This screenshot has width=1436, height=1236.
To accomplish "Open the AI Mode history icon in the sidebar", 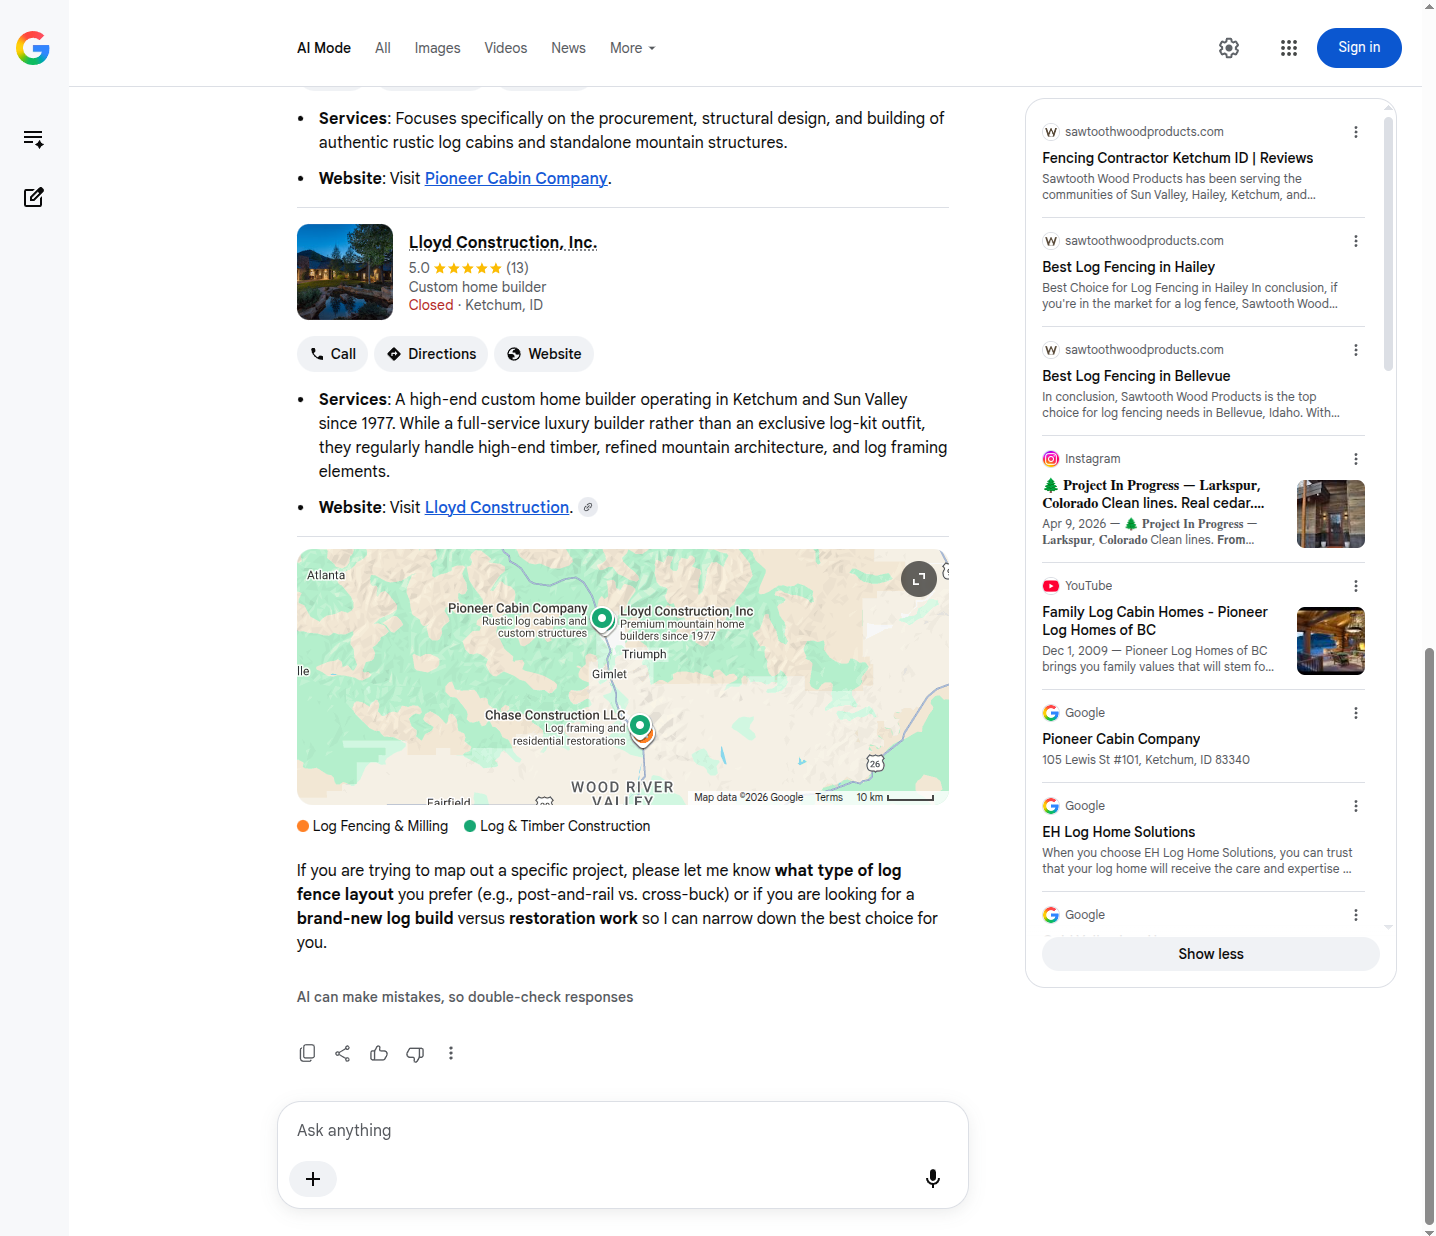I will (x=33, y=139).
